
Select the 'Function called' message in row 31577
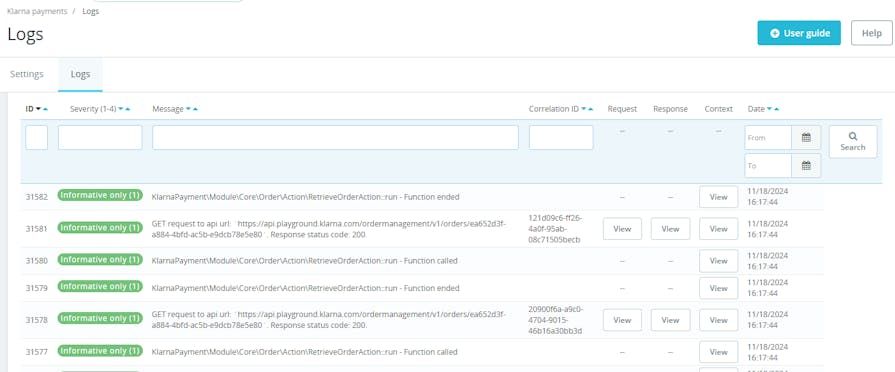tap(305, 352)
